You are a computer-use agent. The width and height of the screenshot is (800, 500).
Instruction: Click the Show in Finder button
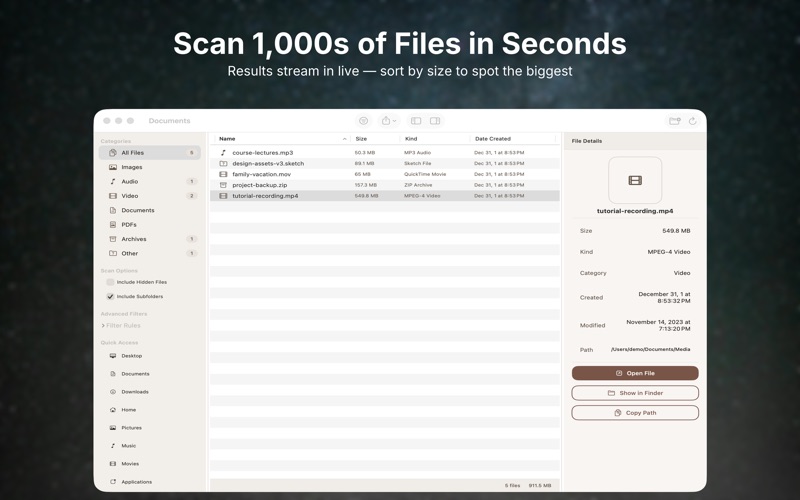pyautogui.click(x=635, y=393)
